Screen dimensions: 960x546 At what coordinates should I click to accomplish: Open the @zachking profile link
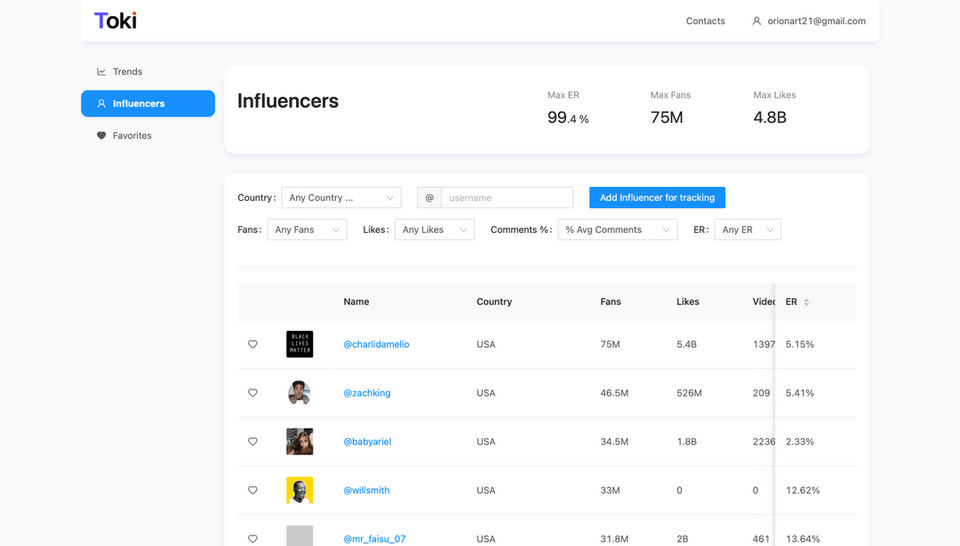[x=367, y=393]
